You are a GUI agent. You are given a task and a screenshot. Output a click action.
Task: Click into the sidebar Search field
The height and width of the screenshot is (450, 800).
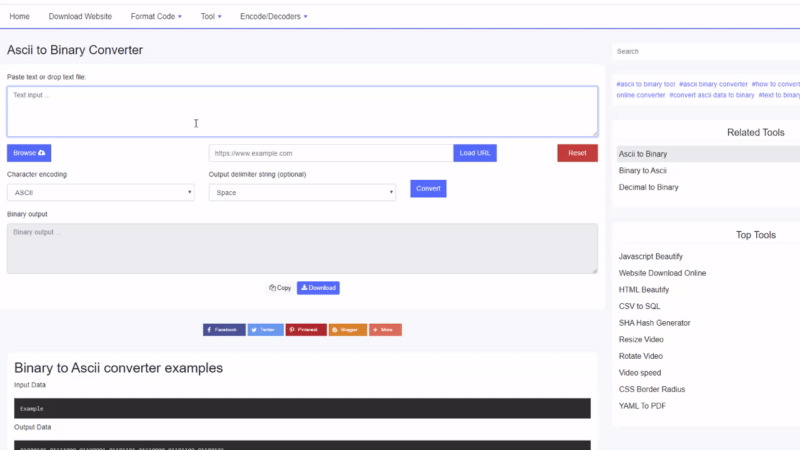click(x=705, y=51)
